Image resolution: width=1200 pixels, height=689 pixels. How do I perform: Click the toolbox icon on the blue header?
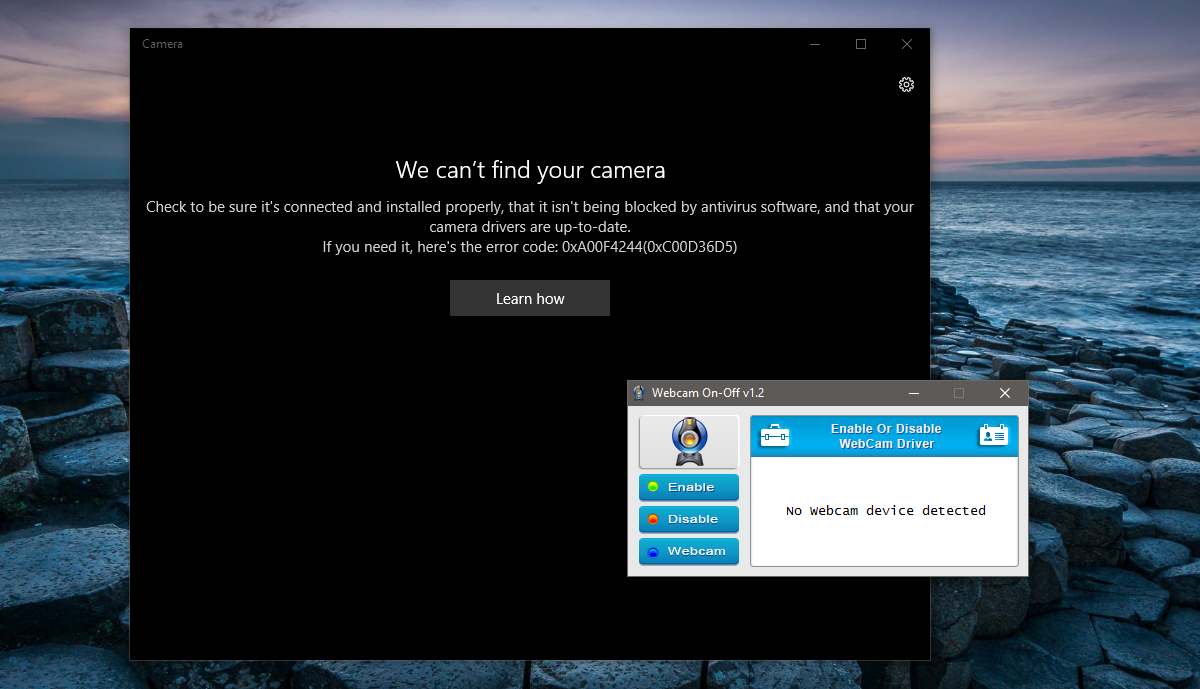coord(774,435)
